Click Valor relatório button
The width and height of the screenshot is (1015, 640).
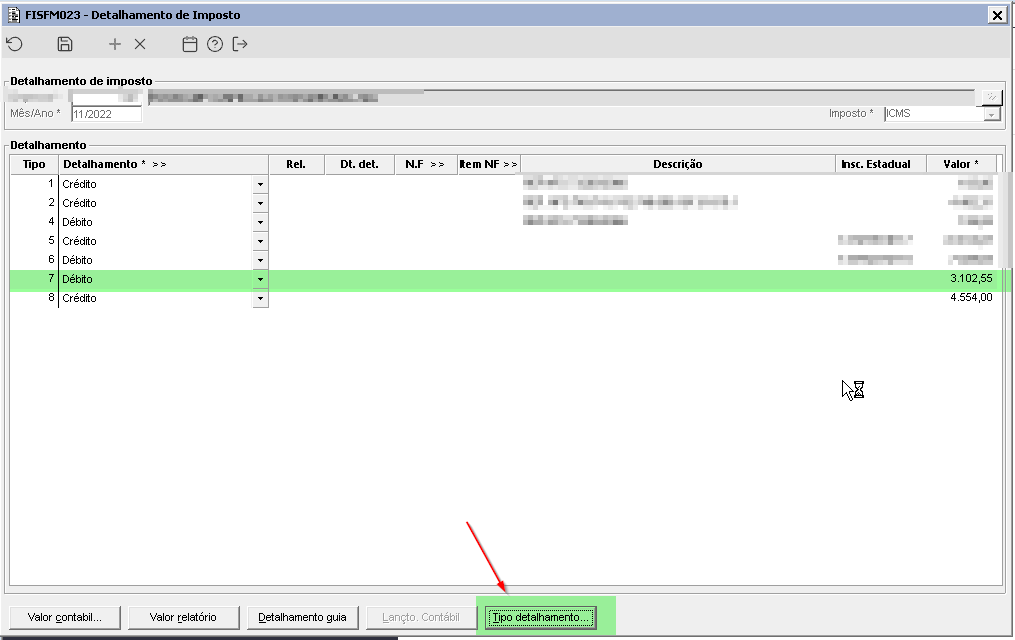pos(183,617)
